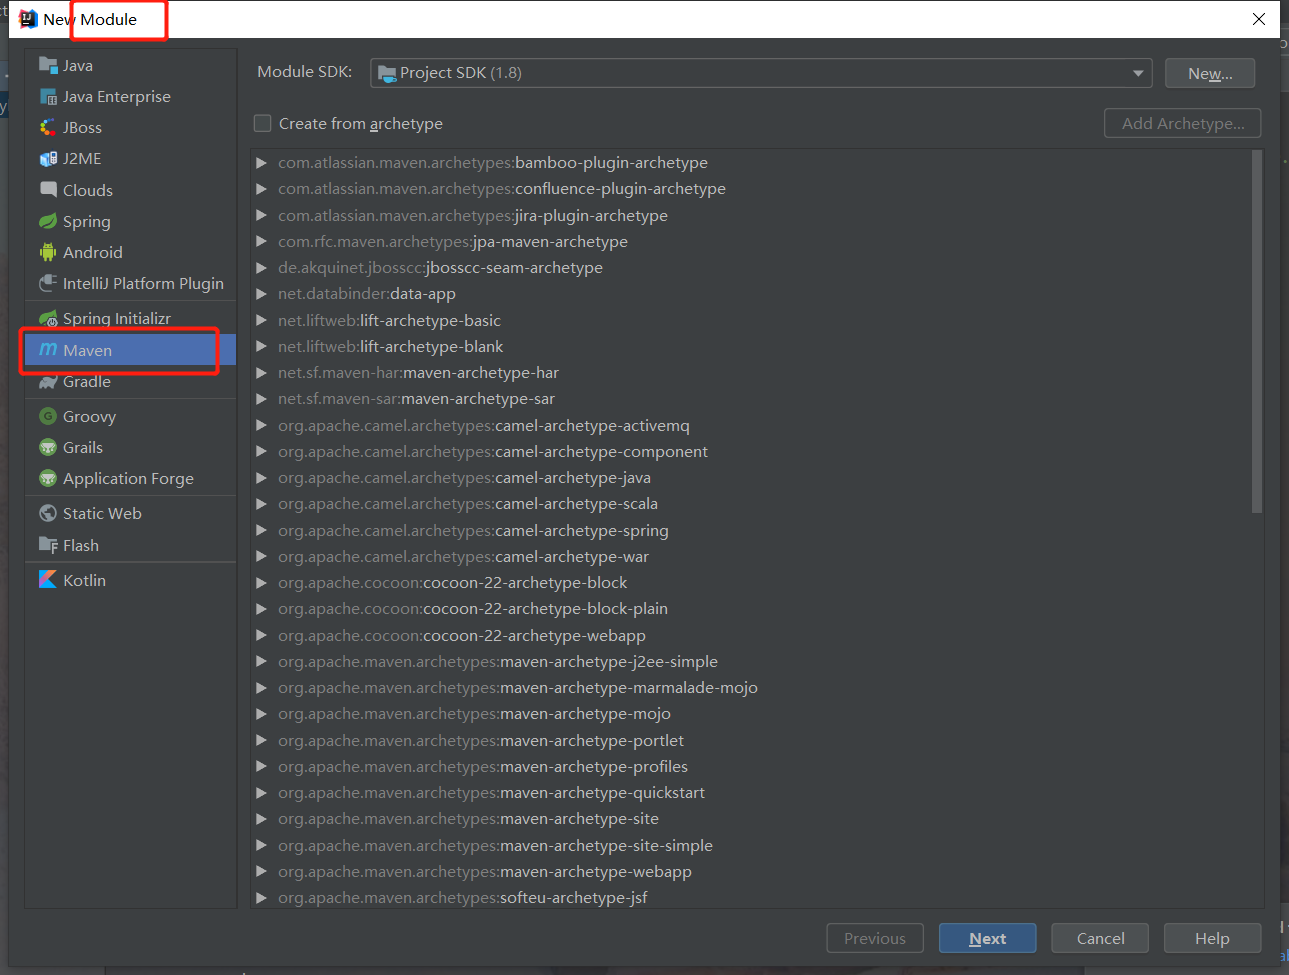
Task: Expand the maven-archetype-sar entry
Action: coord(261,398)
